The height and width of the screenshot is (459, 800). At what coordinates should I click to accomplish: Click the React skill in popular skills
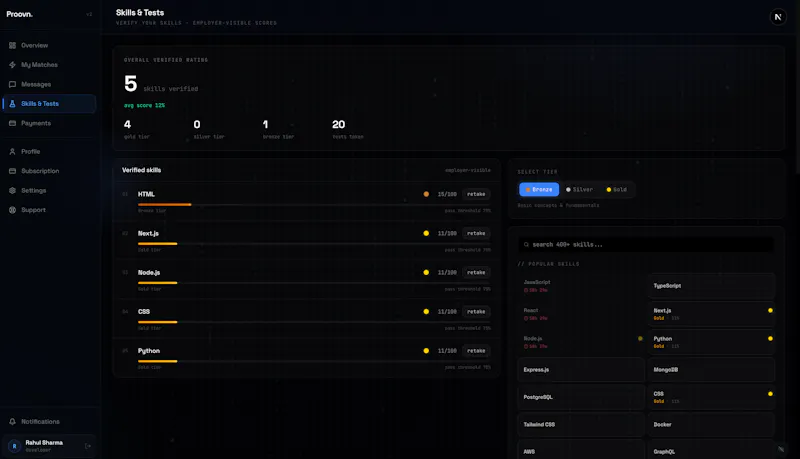tap(581, 314)
